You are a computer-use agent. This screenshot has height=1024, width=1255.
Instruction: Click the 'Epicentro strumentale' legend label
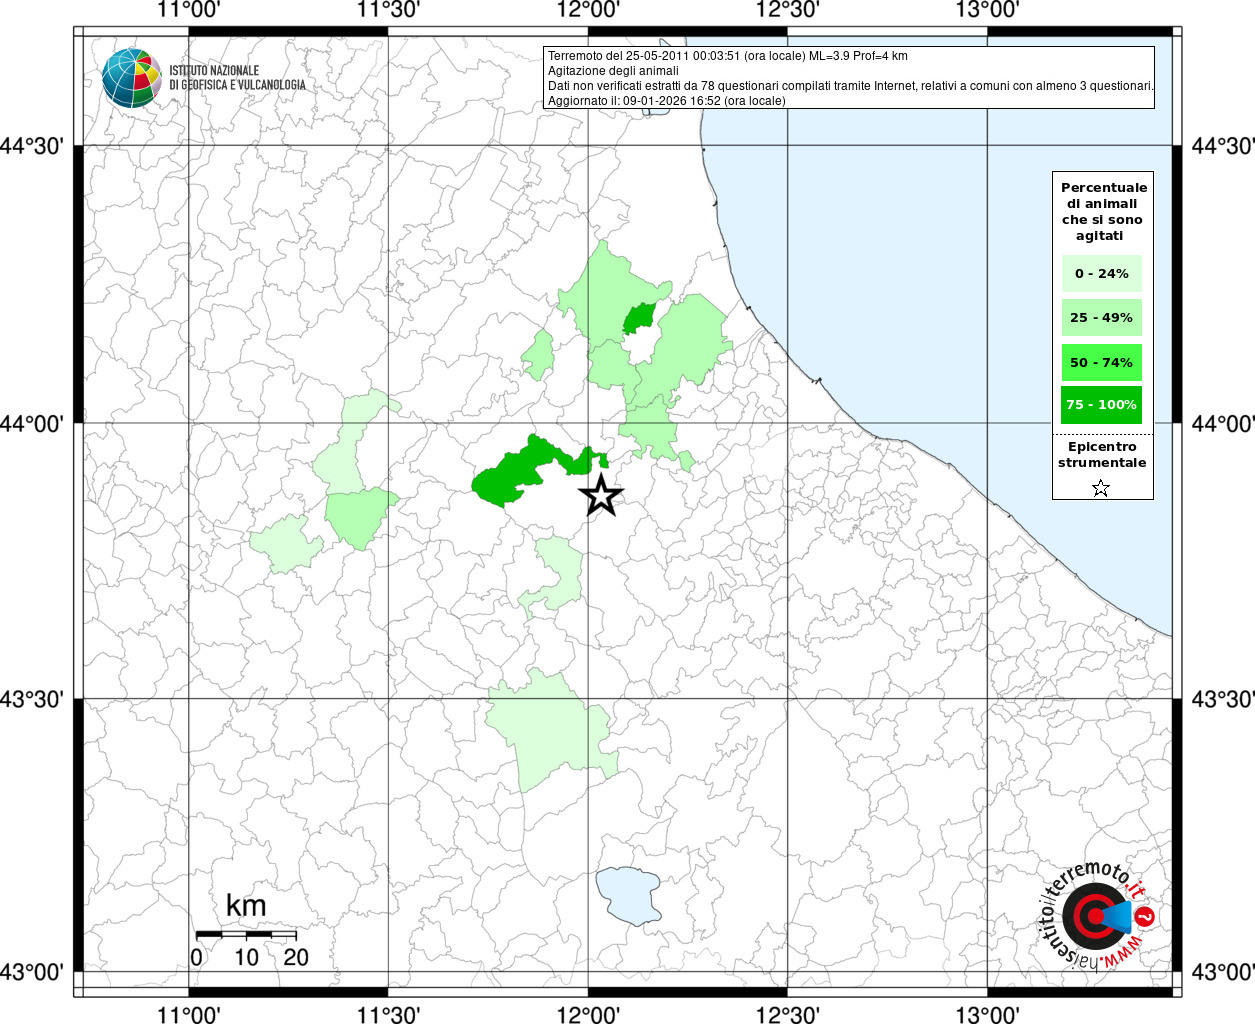click(1102, 455)
